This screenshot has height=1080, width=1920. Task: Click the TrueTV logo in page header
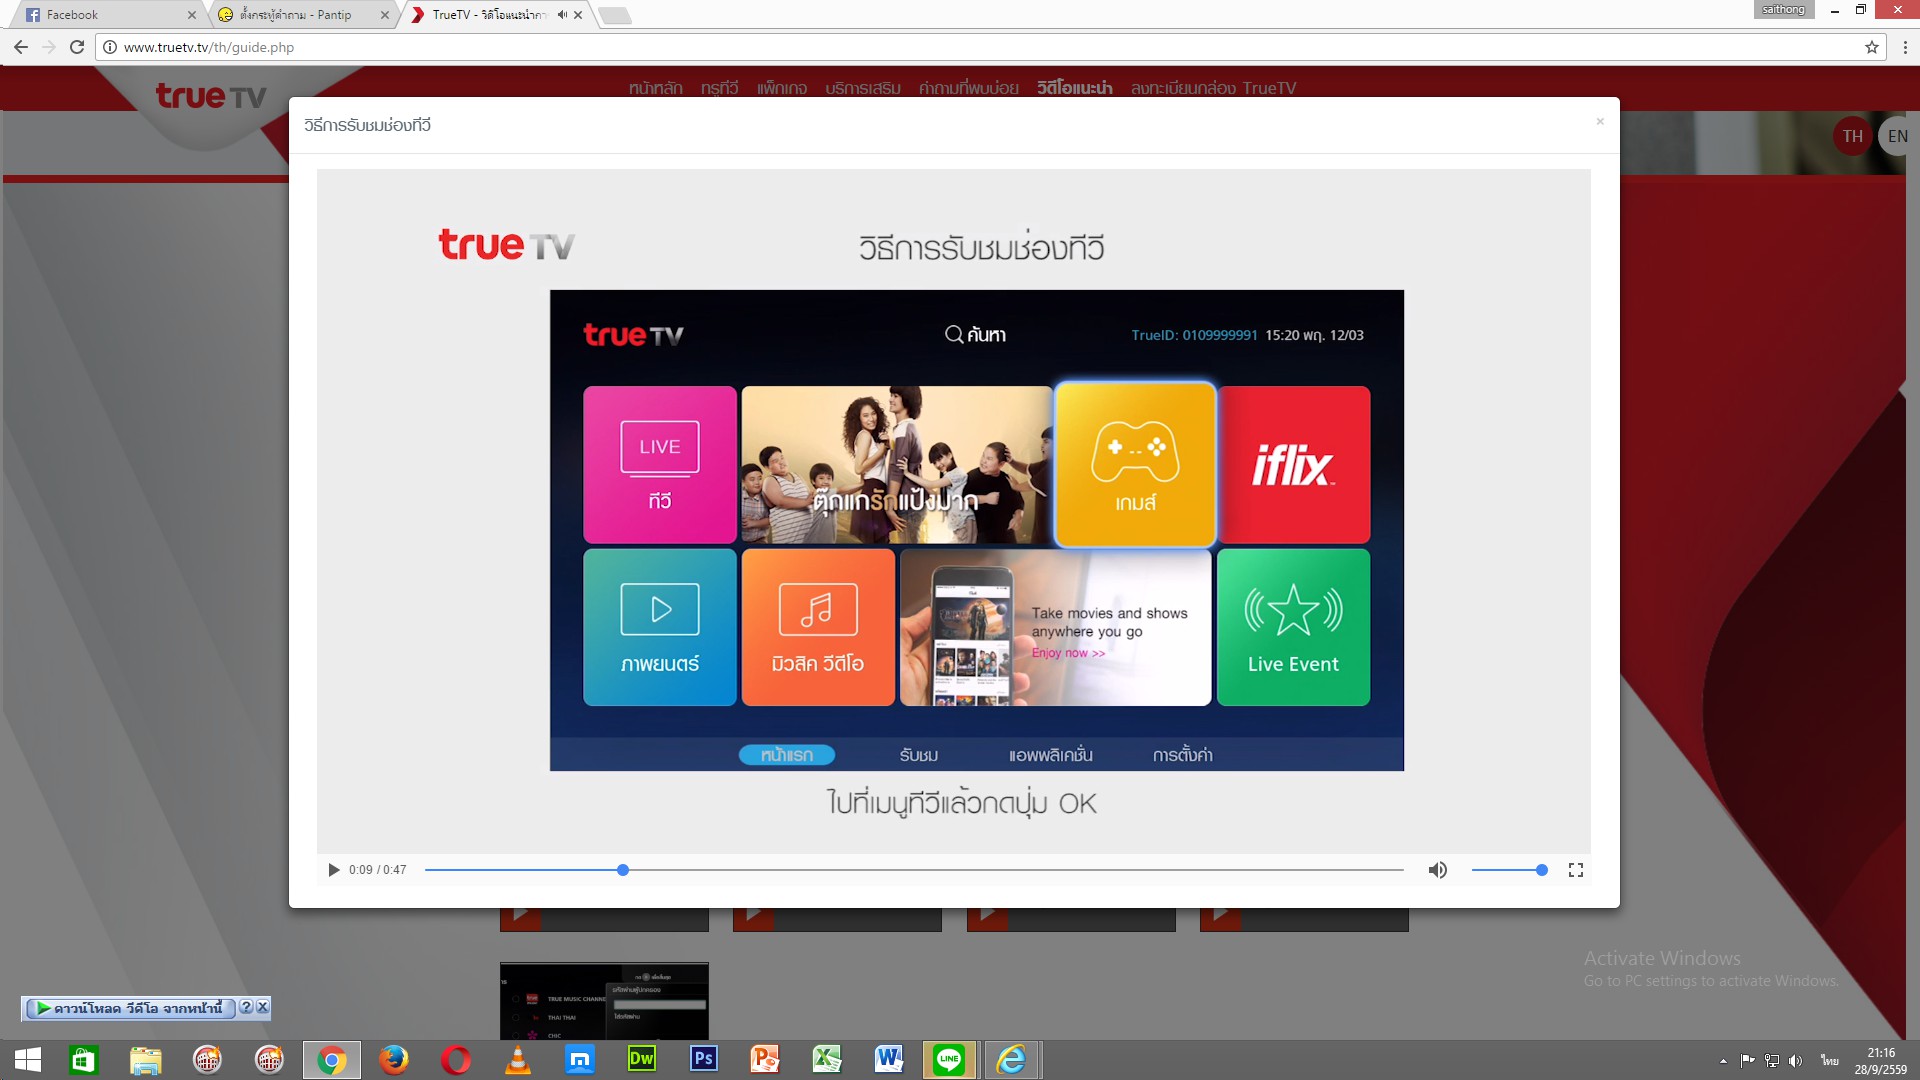(211, 96)
